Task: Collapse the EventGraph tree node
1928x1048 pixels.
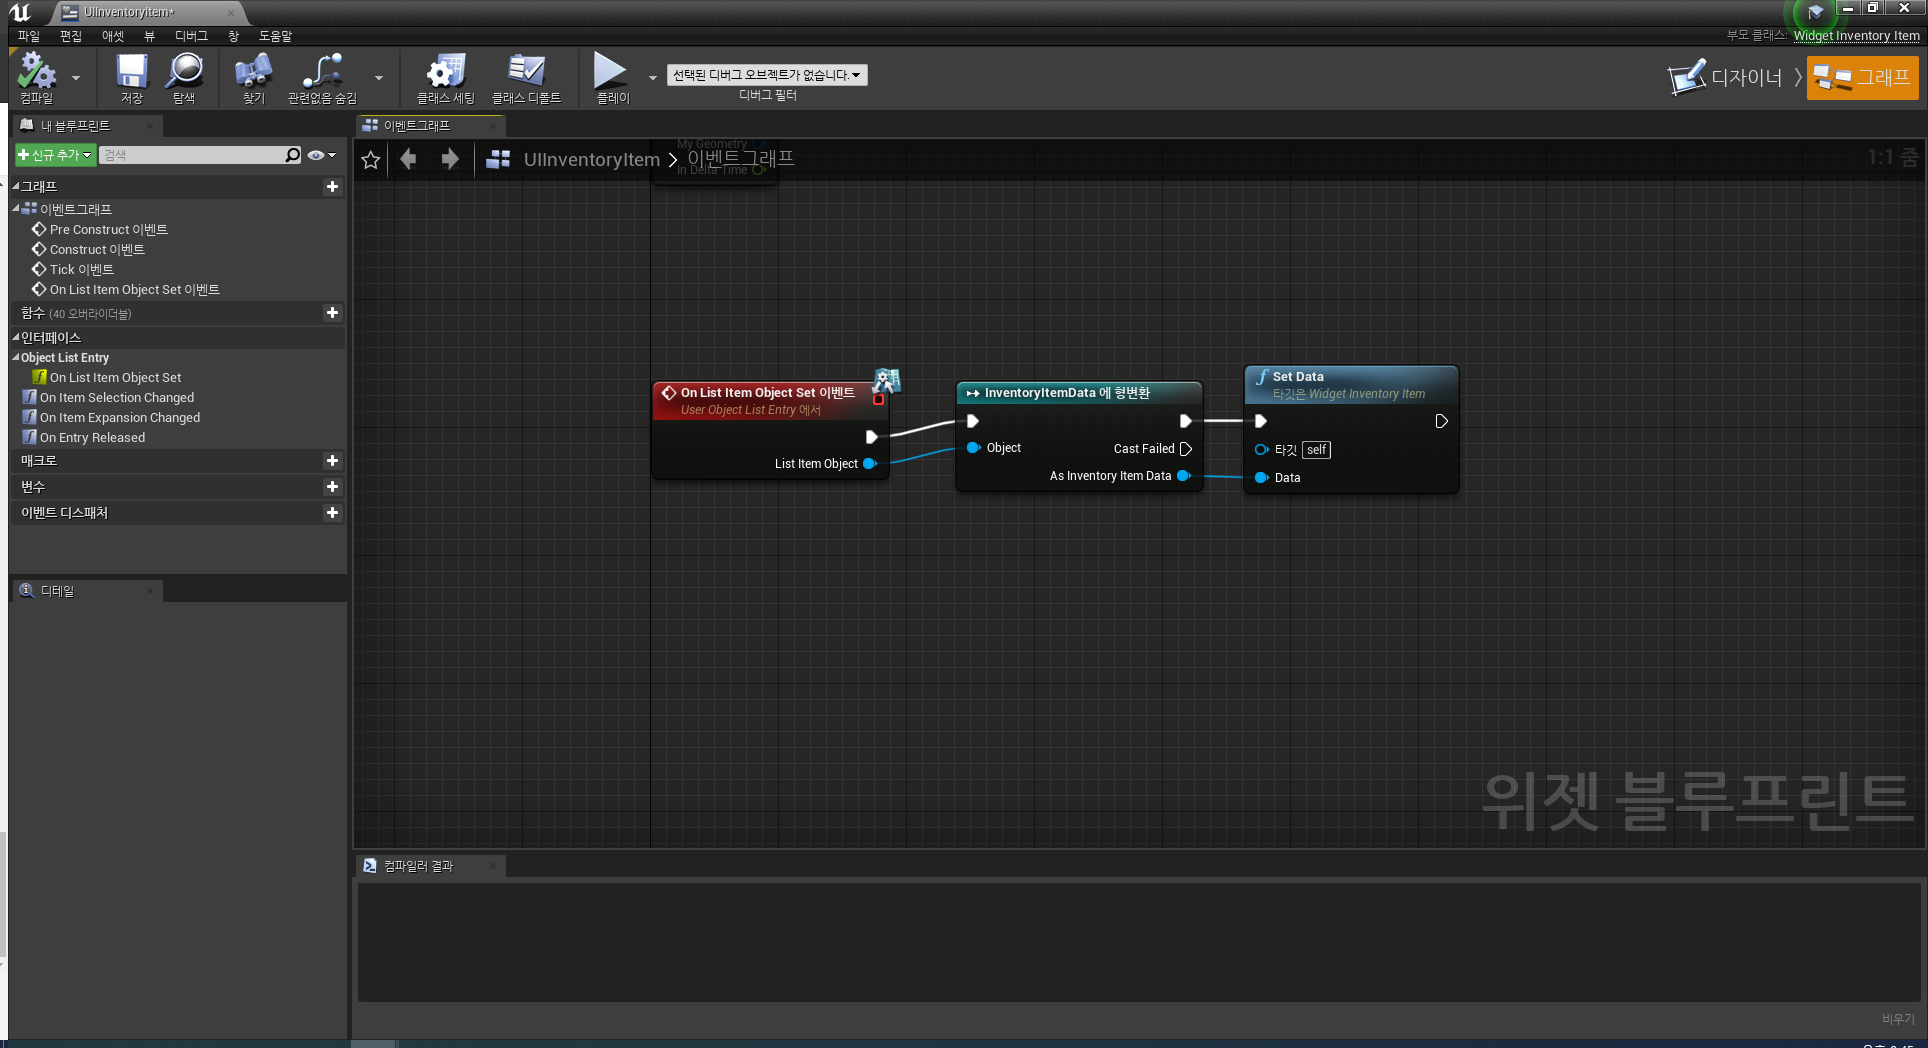Action: pyautogui.click(x=16, y=208)
